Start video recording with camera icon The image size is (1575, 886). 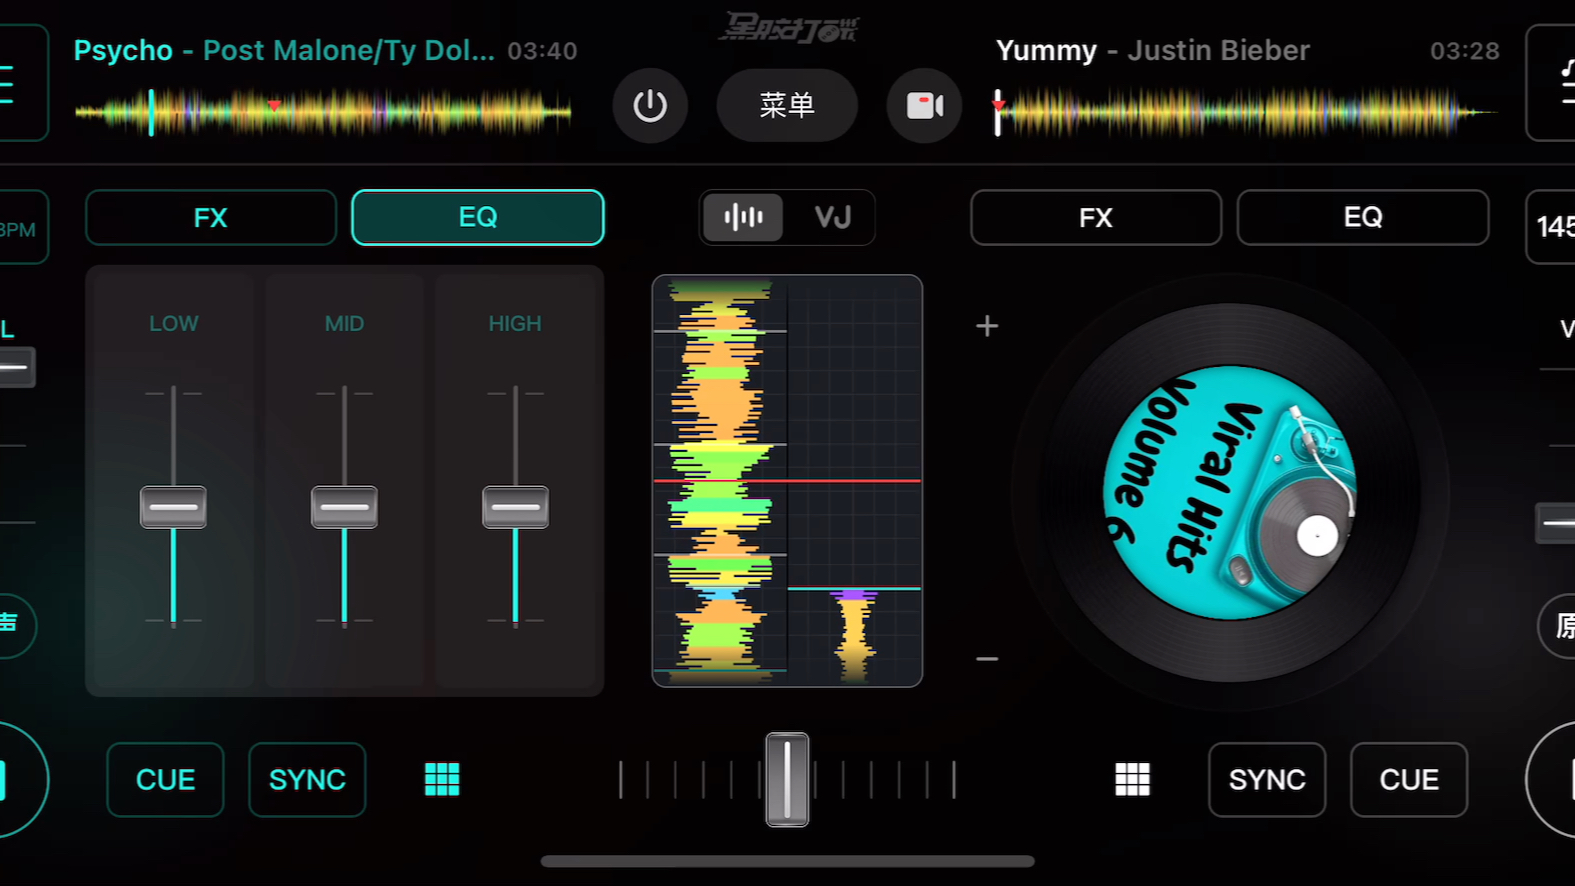click(924, 105)
